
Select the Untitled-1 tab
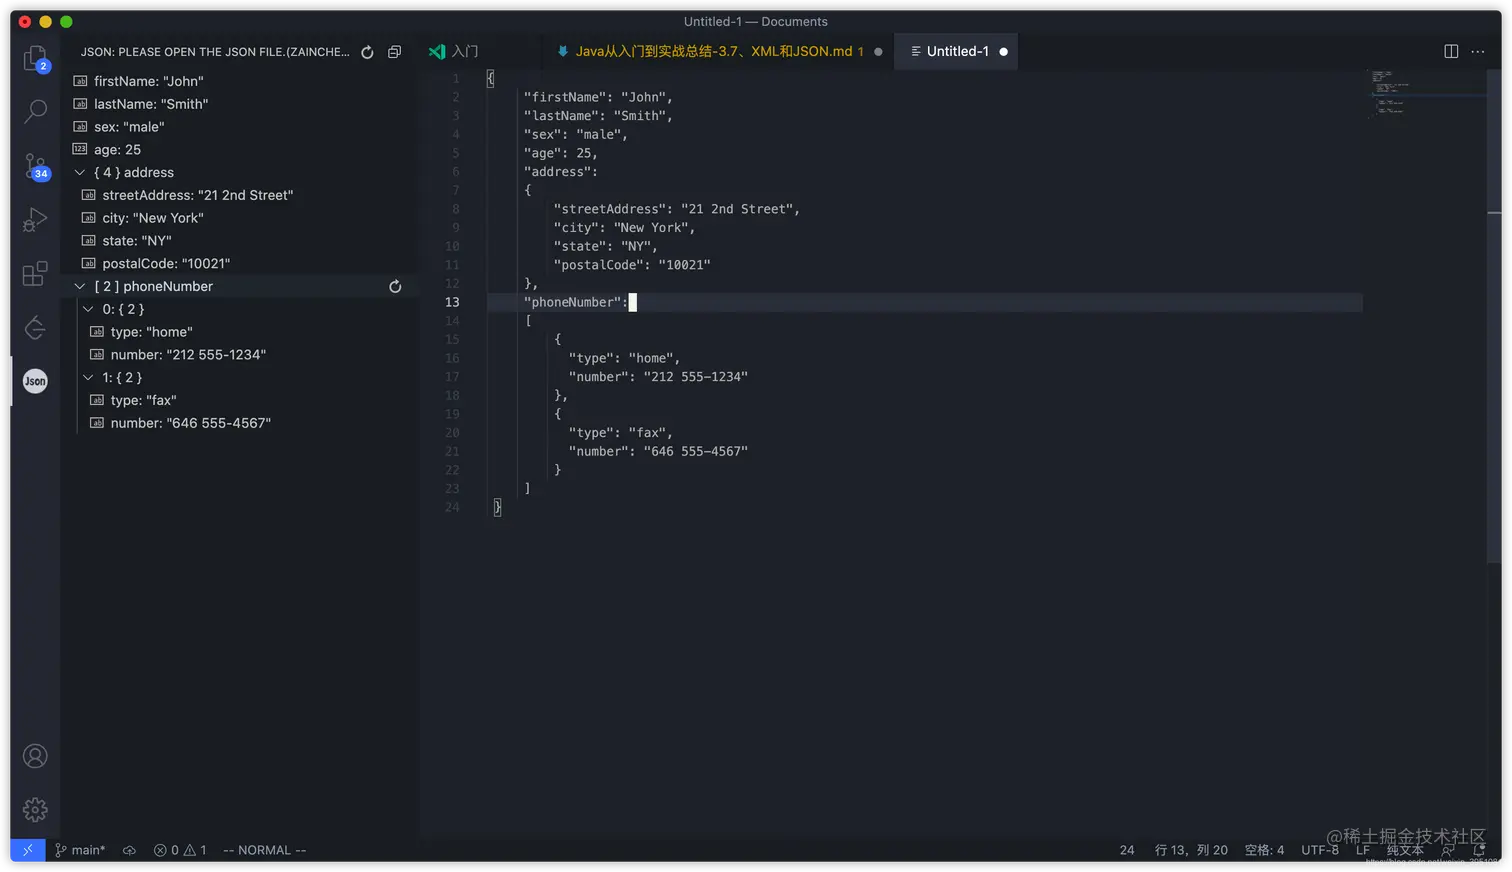click(957, 51)
